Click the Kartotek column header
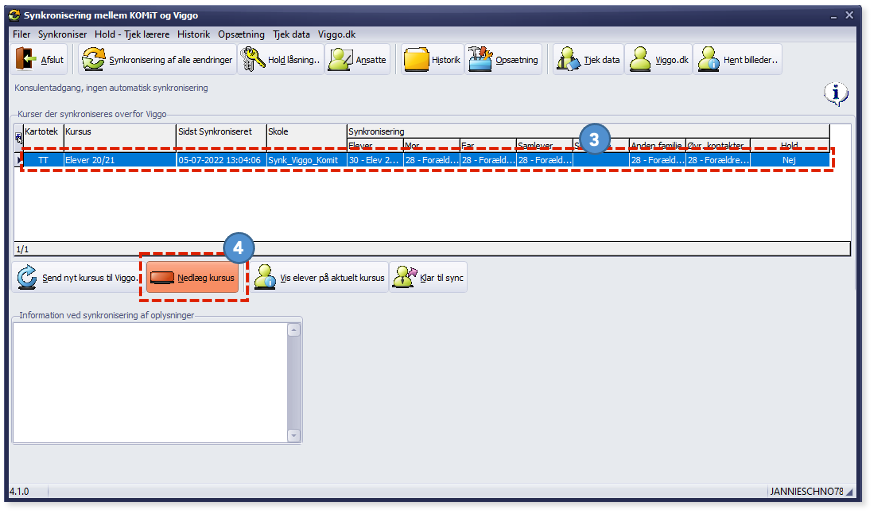Viewport: 873px width, 512px height. [x=43, y=136]
